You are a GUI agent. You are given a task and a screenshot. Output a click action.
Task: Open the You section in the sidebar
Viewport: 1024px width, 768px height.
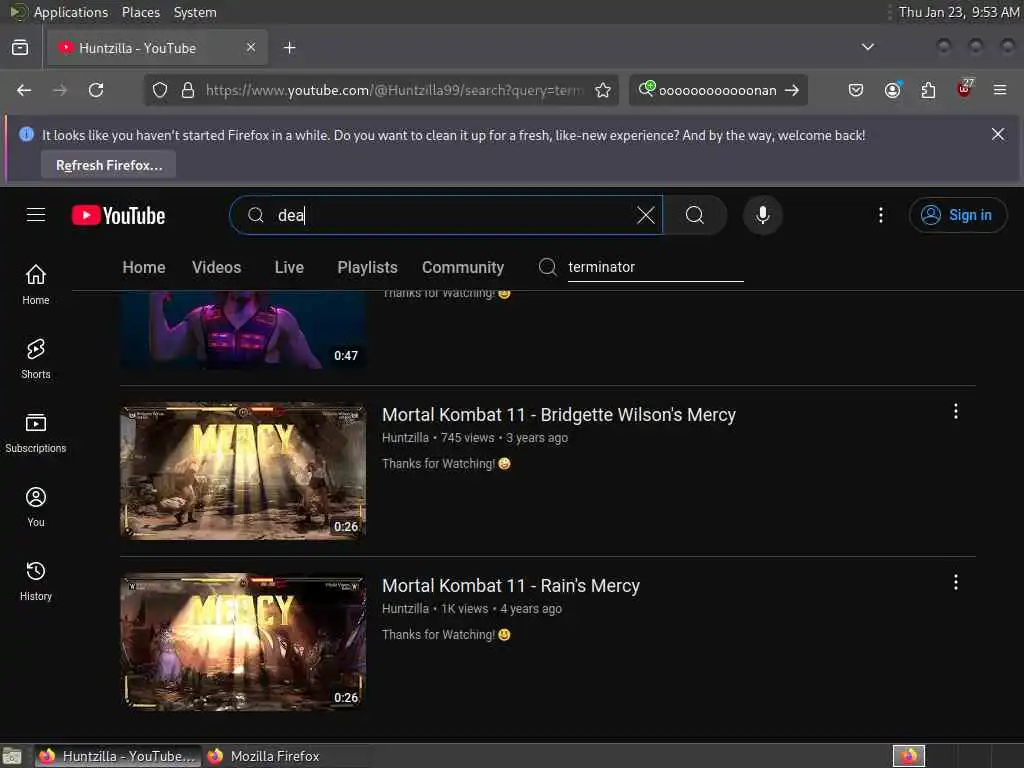tap(36, 506)
